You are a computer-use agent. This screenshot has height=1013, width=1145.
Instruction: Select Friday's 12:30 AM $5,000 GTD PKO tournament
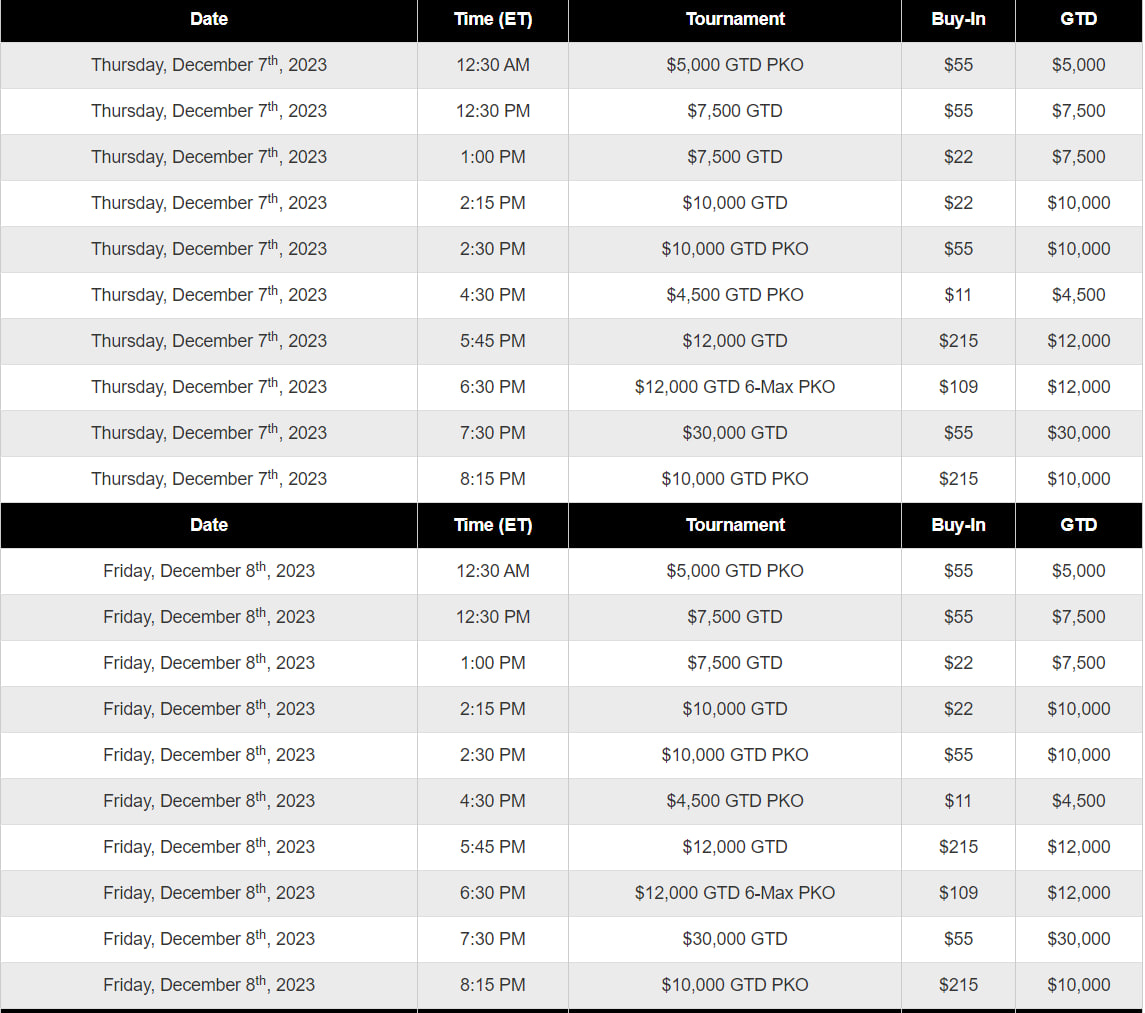(735, 571)
